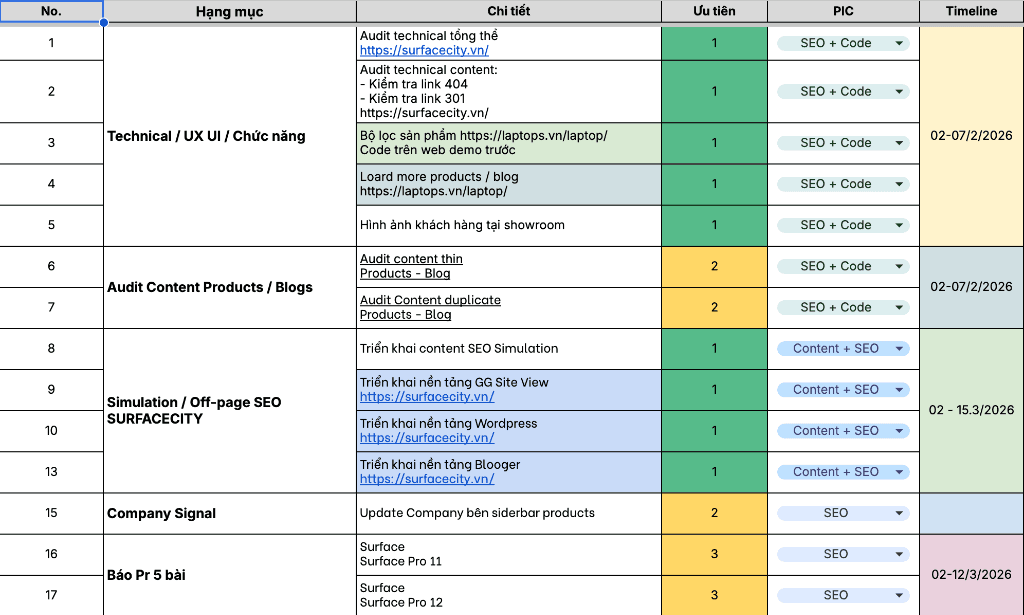Select Simulation / Off-page SEO SURFACECITY cell
The width and height of the screenshot is (1024, 615).
pyautogui.click(x=230, y=411)
